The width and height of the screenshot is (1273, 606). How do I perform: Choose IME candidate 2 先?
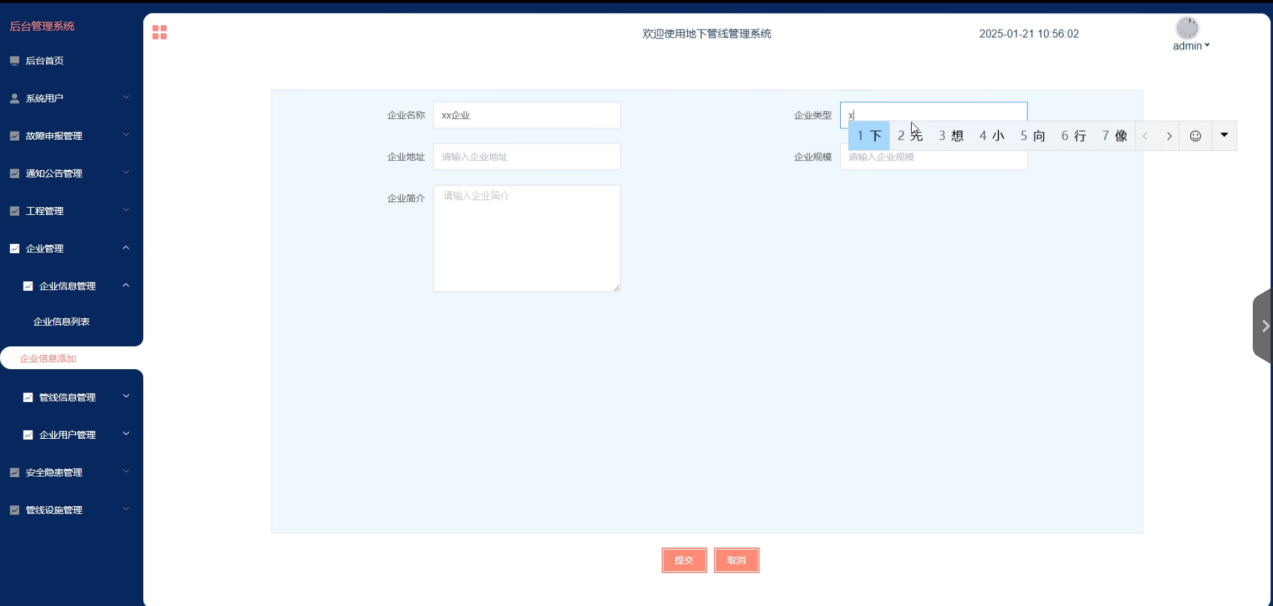pos(910,136)
